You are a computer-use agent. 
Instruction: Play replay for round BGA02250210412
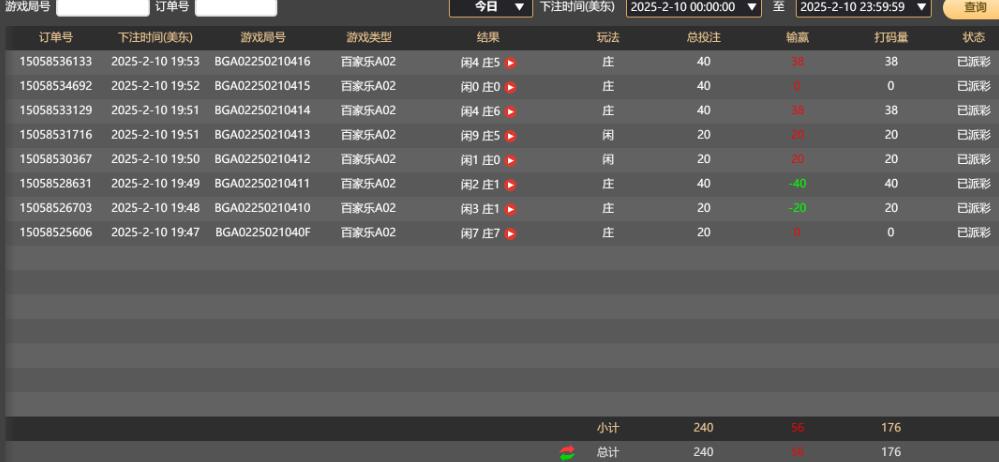click(510, 161)
